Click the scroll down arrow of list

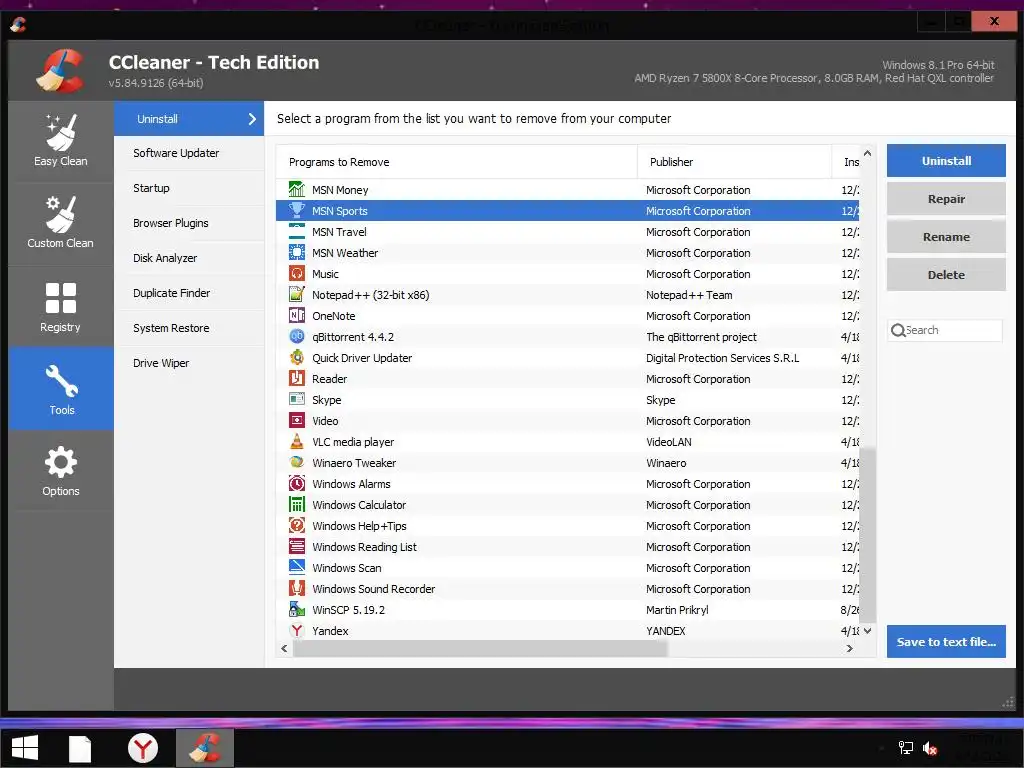tap(867, 631)
